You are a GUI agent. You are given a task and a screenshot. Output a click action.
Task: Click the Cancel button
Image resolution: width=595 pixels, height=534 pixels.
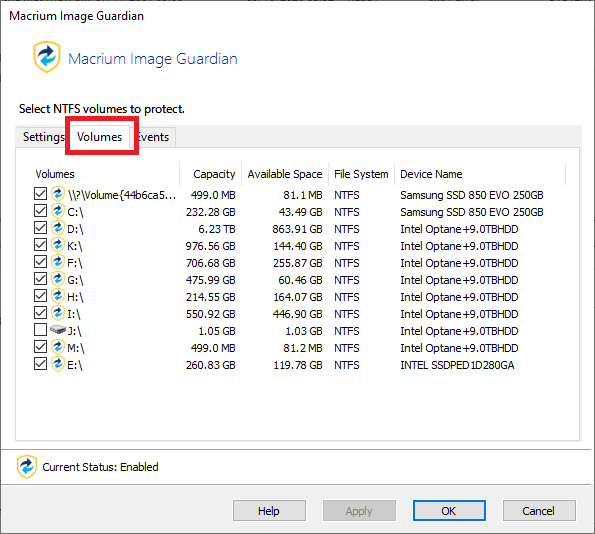[x=539, y=511]
